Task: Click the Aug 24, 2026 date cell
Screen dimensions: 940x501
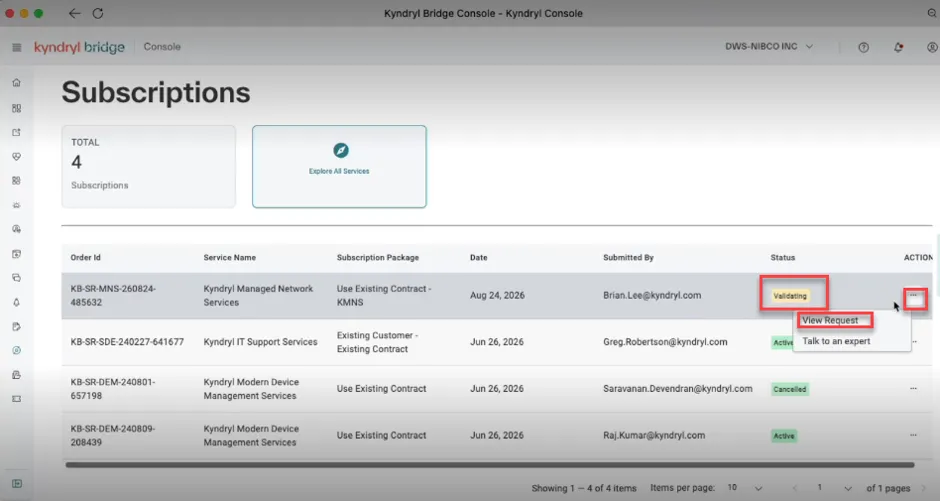Action: point(498,295)
